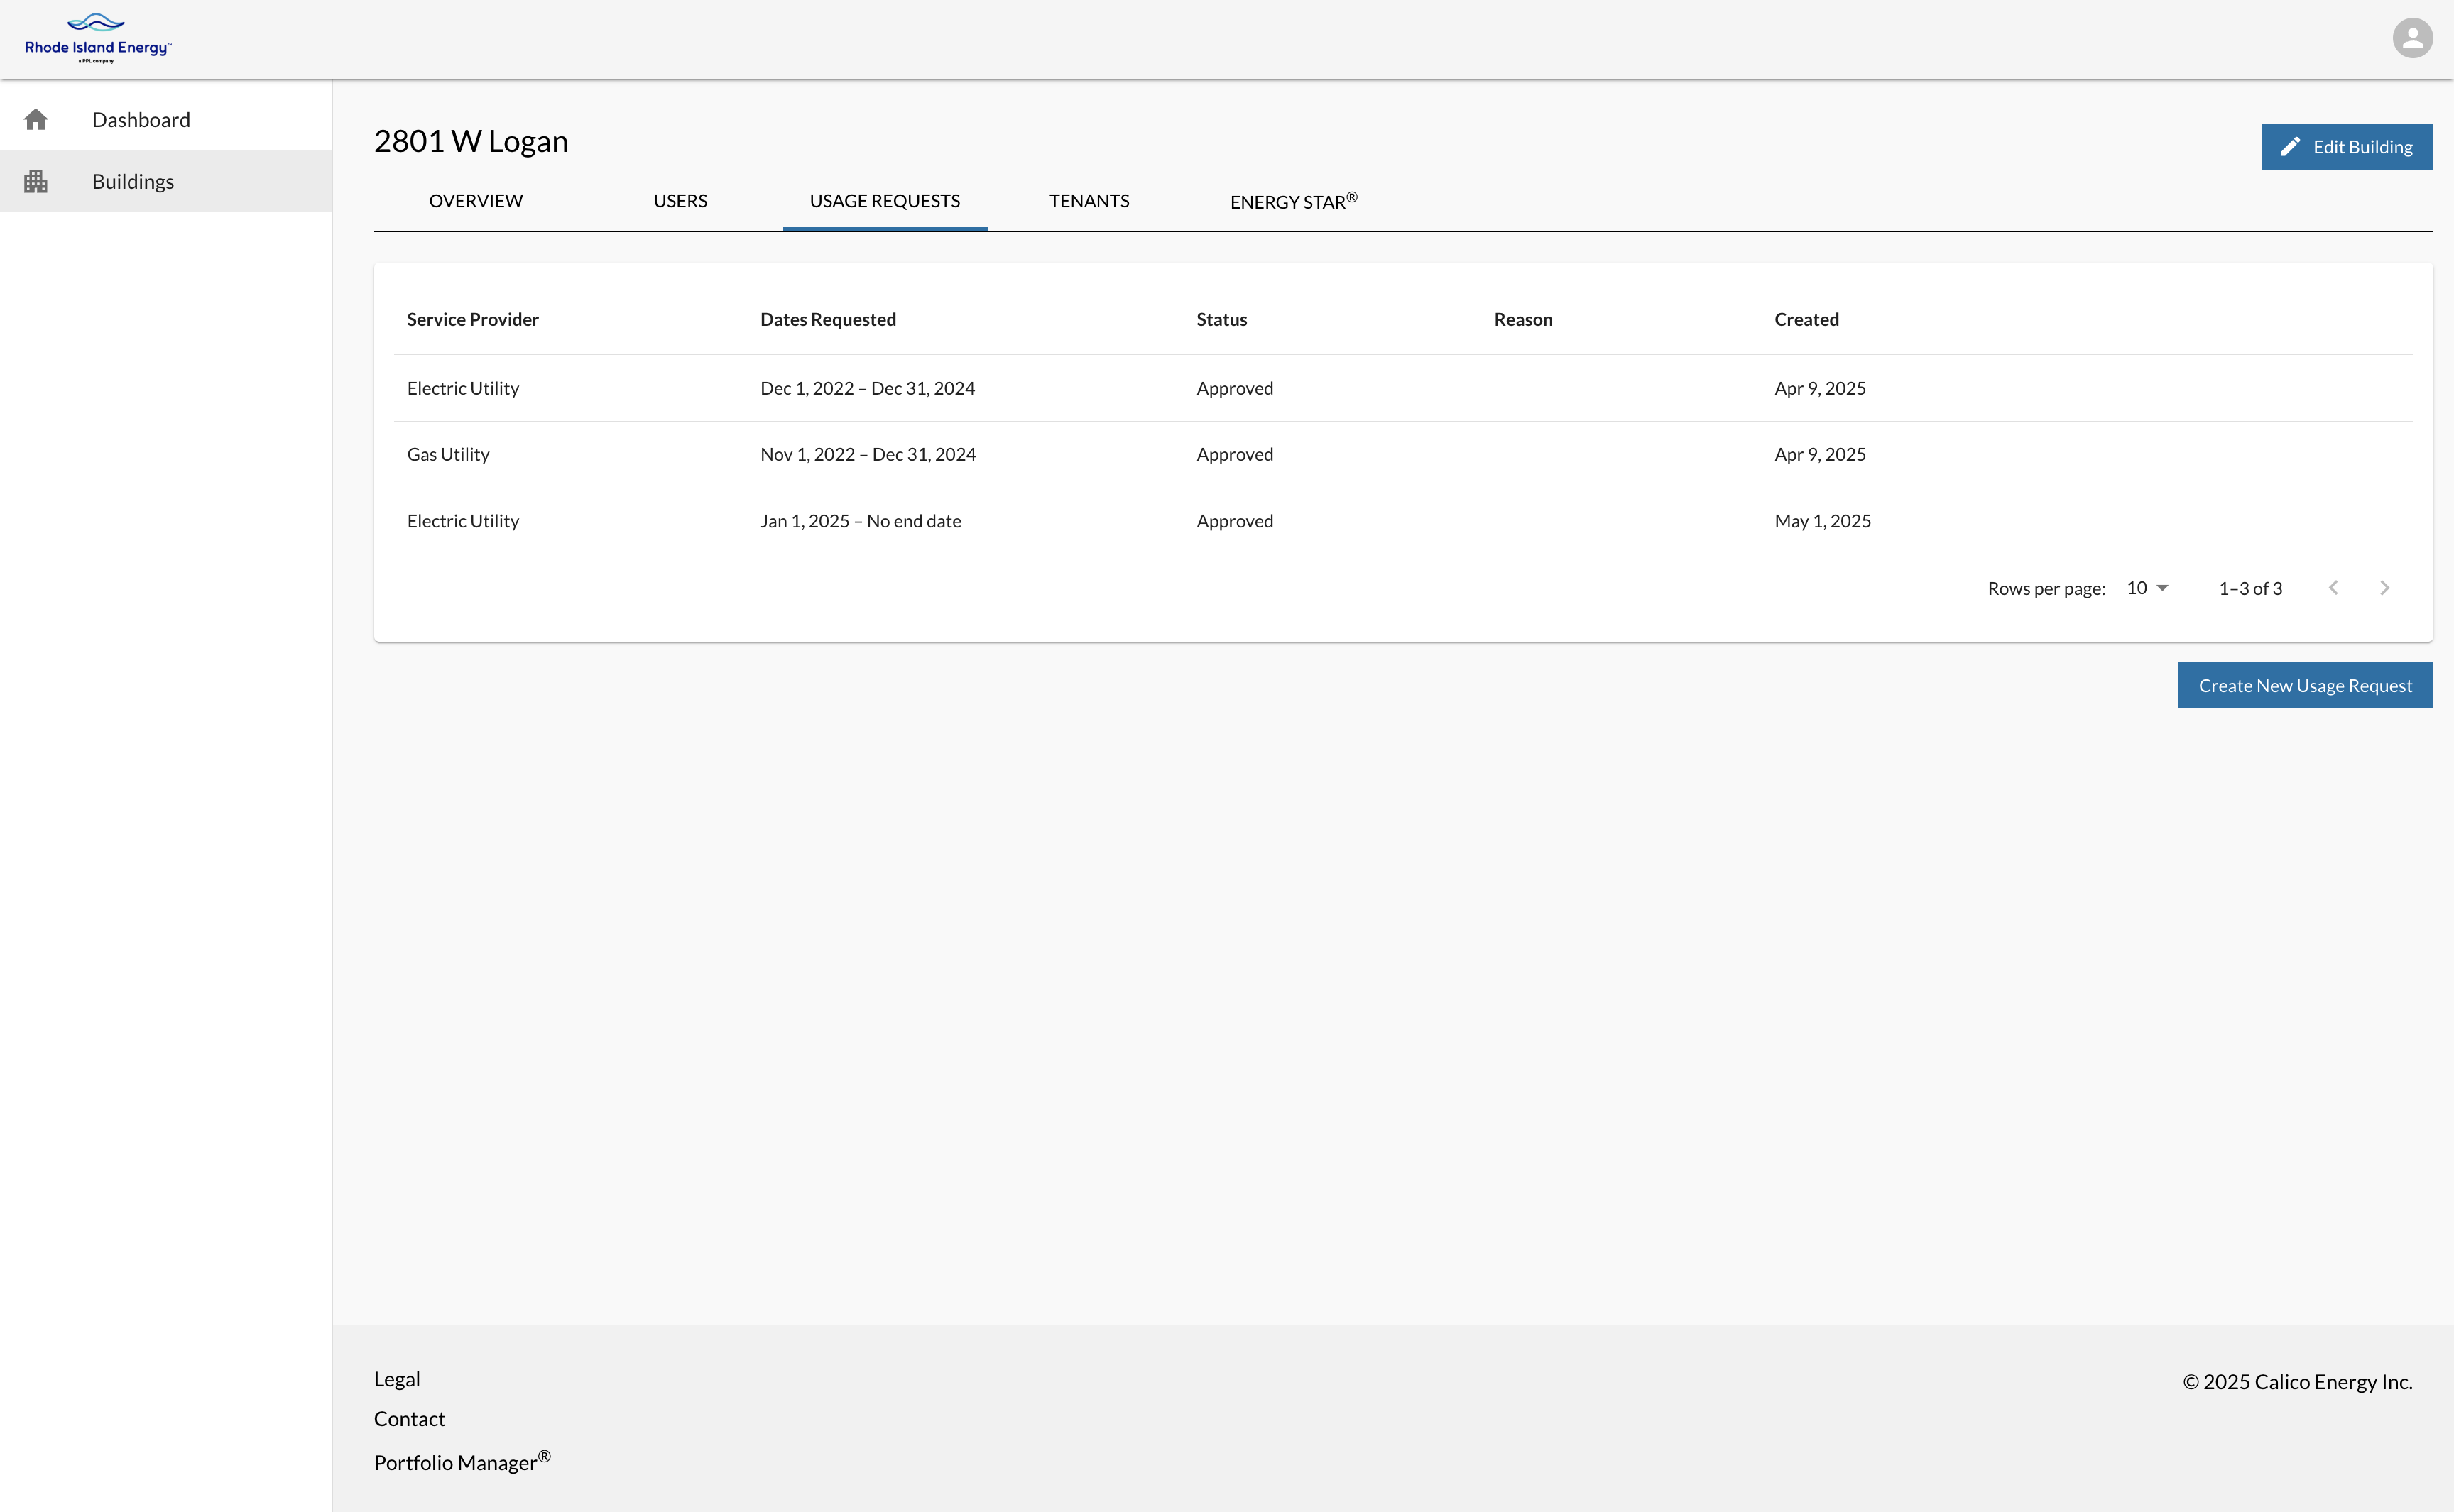Go to next page chevron

tap(2384, 588)
